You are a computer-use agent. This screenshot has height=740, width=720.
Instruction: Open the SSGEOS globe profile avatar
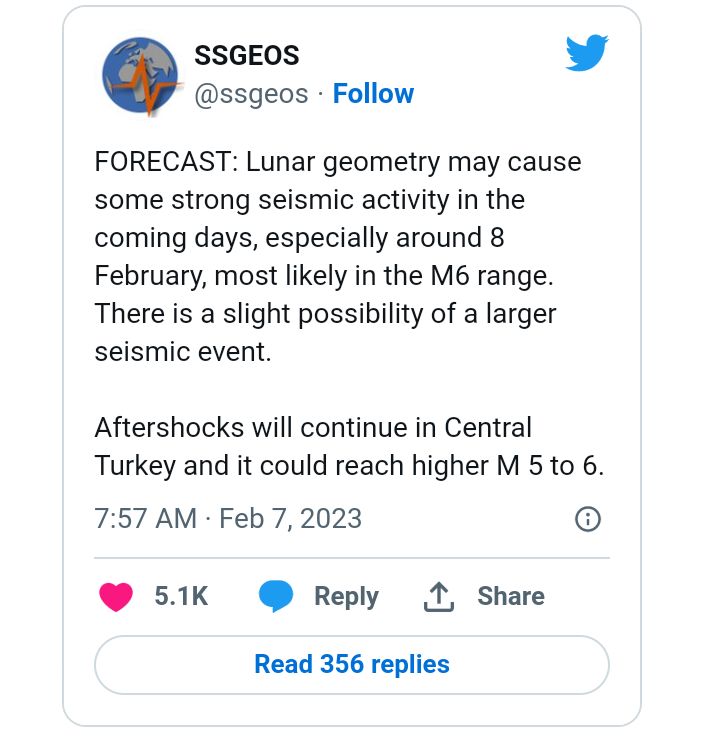tap(141, 76)
